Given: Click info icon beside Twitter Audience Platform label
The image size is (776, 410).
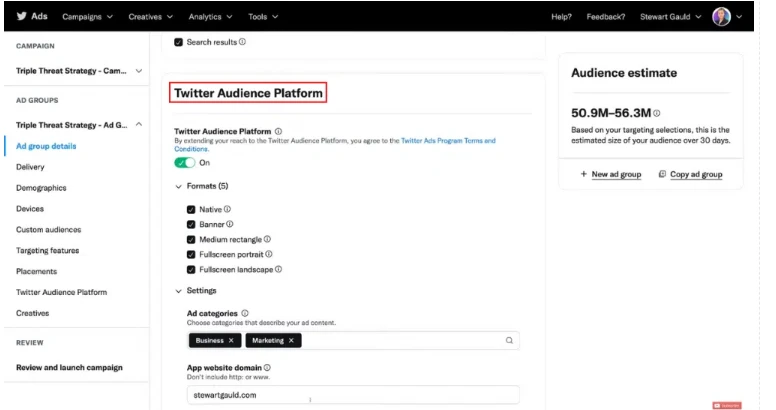Looking at the screenshot, I should point(279,131).
